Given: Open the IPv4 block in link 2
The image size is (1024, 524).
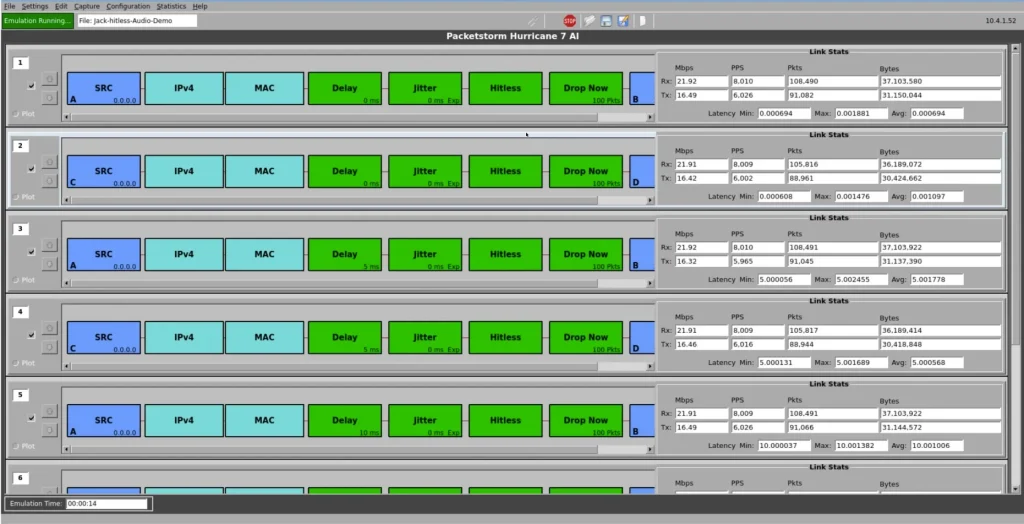Looking at the screenshot, I should (184, 171).
